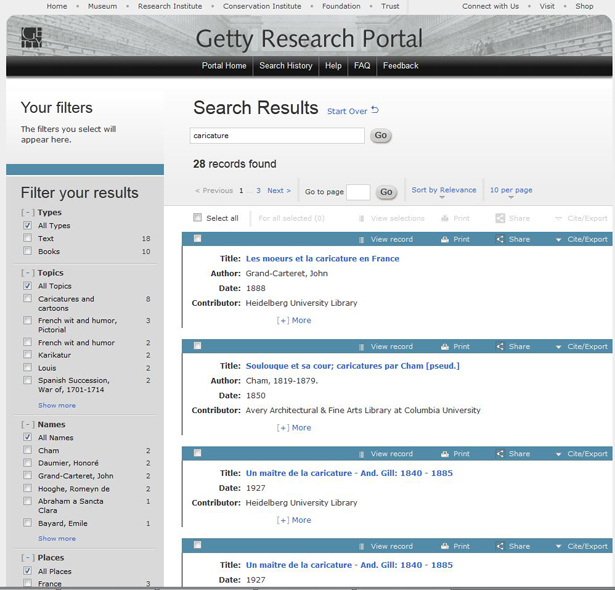Check Daumier, Honoré name filter
The image size is (615, 590).
[27, 463]
